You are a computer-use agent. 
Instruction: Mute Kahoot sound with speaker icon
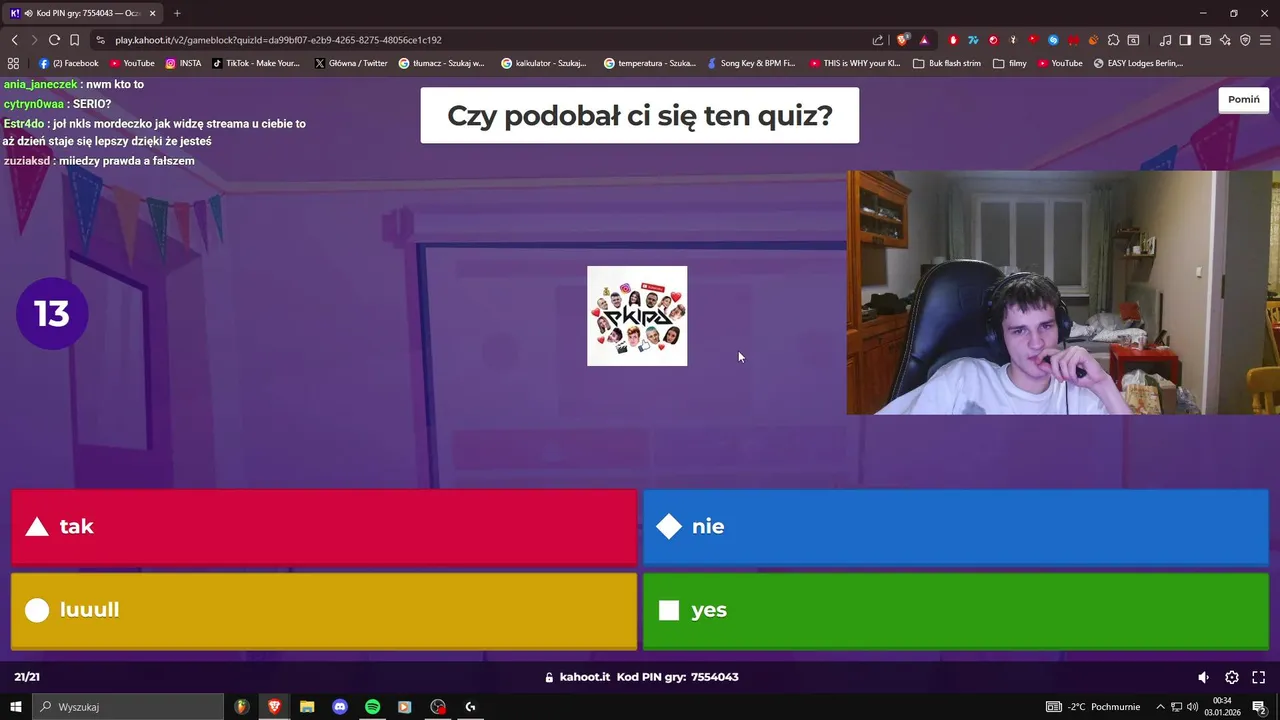tap(1204, 677)
